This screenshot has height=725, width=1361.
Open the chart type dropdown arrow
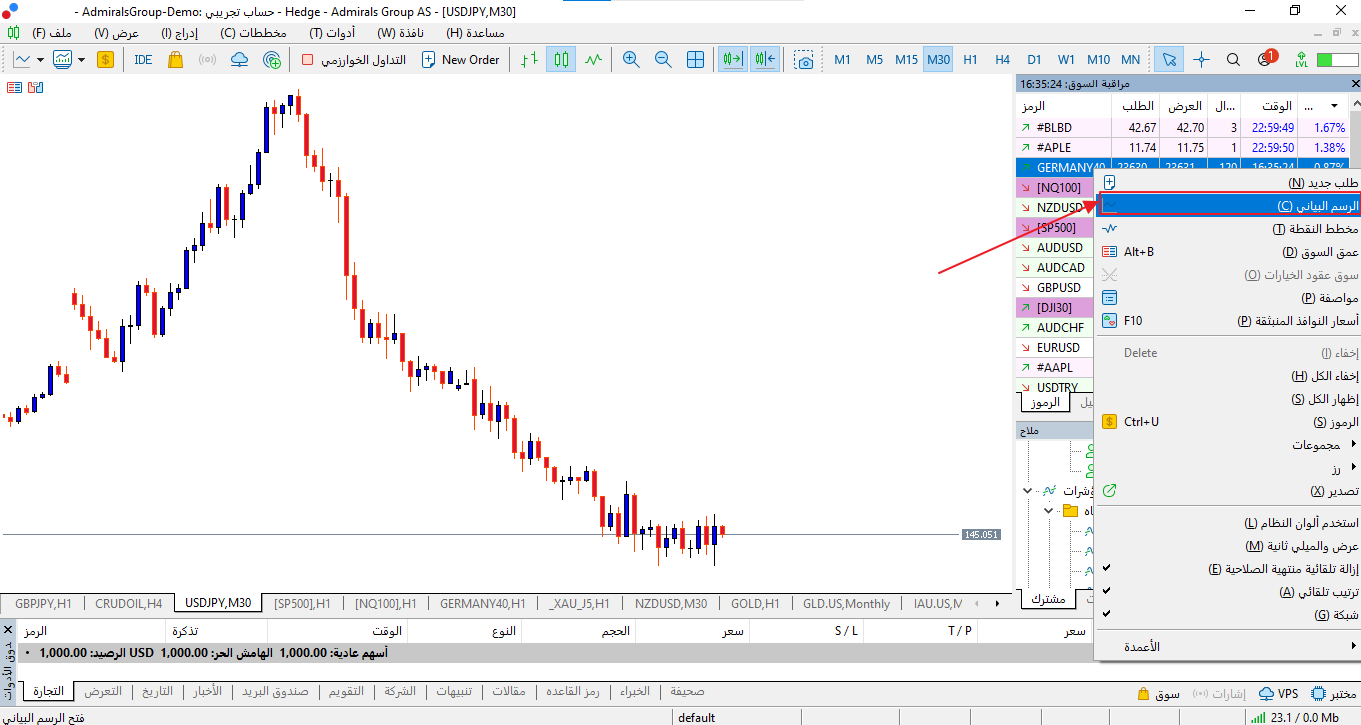point(41,60)
